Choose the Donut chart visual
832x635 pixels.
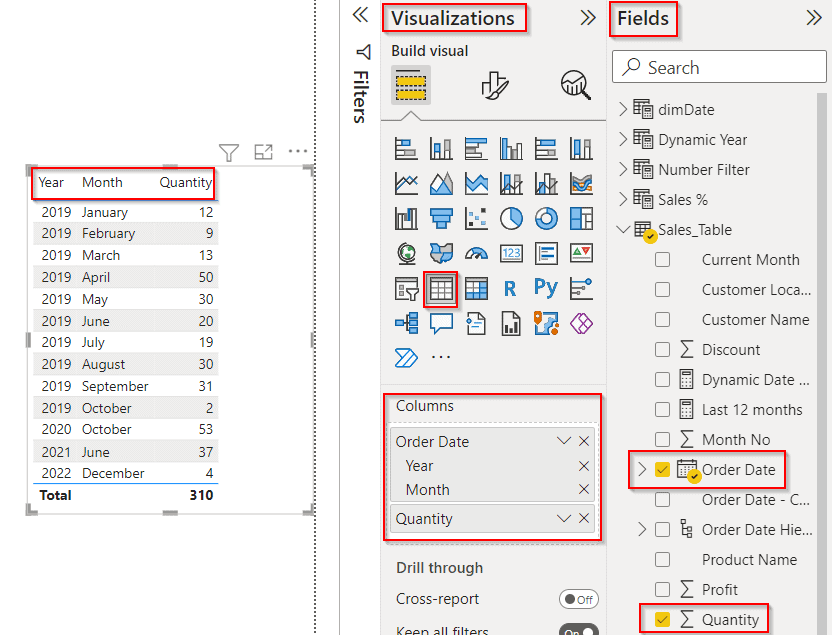[546, 219]
